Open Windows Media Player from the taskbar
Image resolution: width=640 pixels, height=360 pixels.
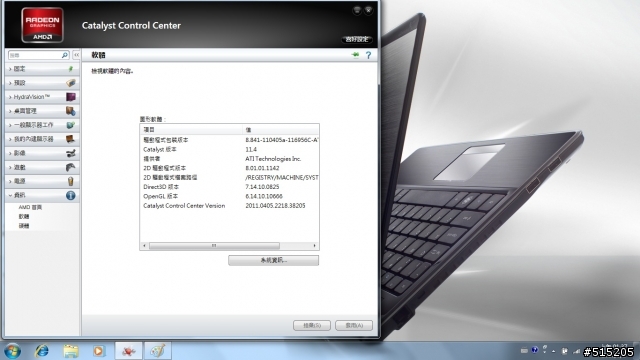[98, 351]
